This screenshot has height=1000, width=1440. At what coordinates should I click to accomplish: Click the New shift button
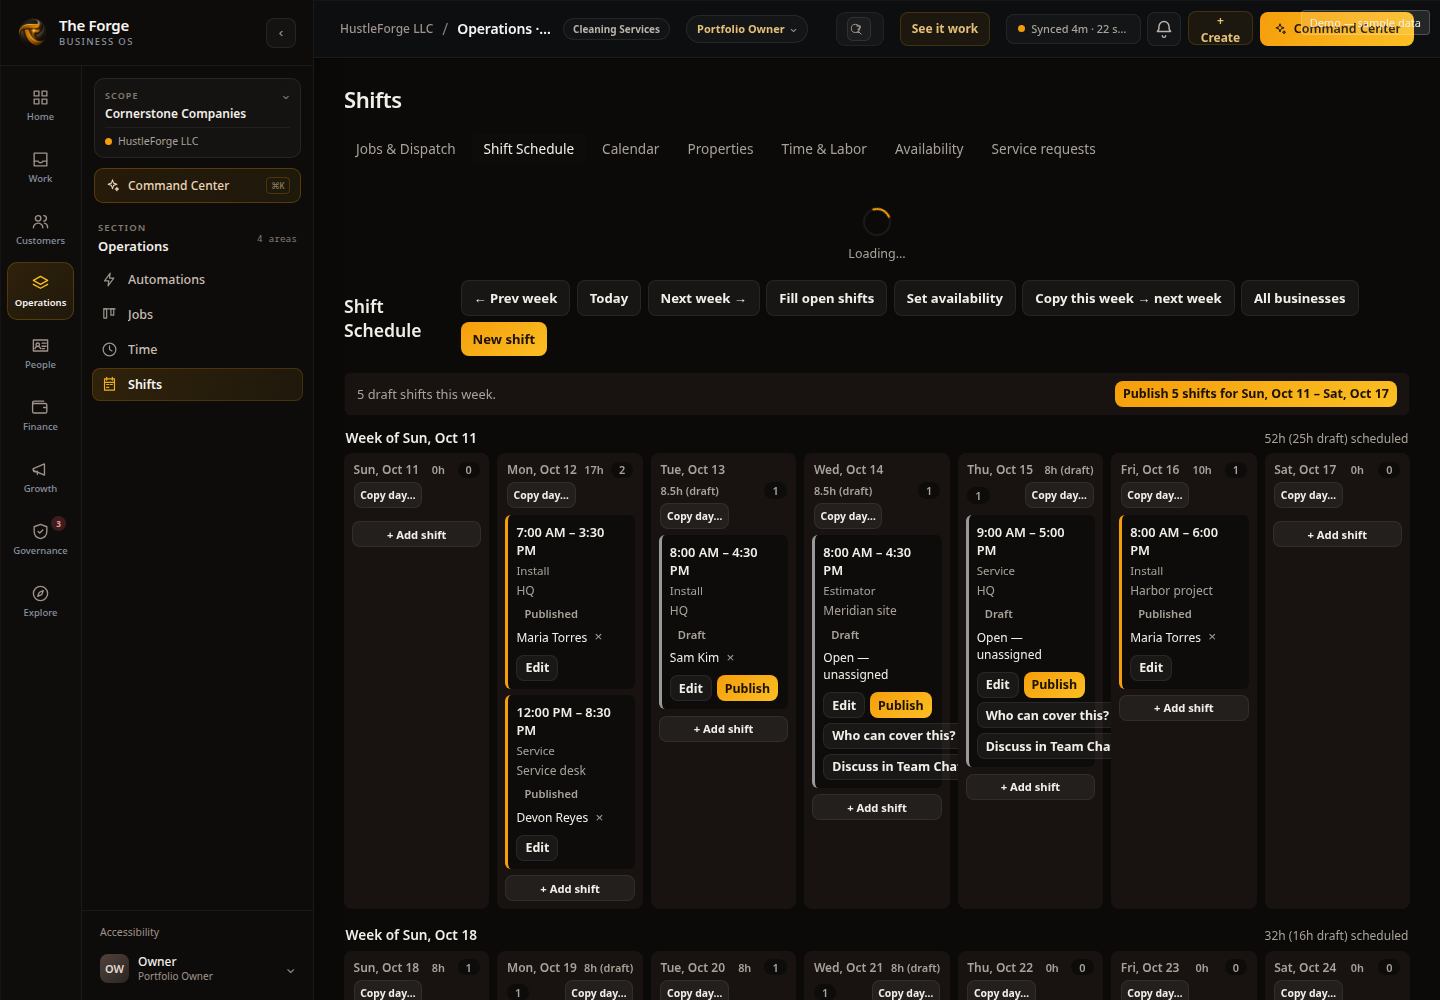[x=504, y=339]
